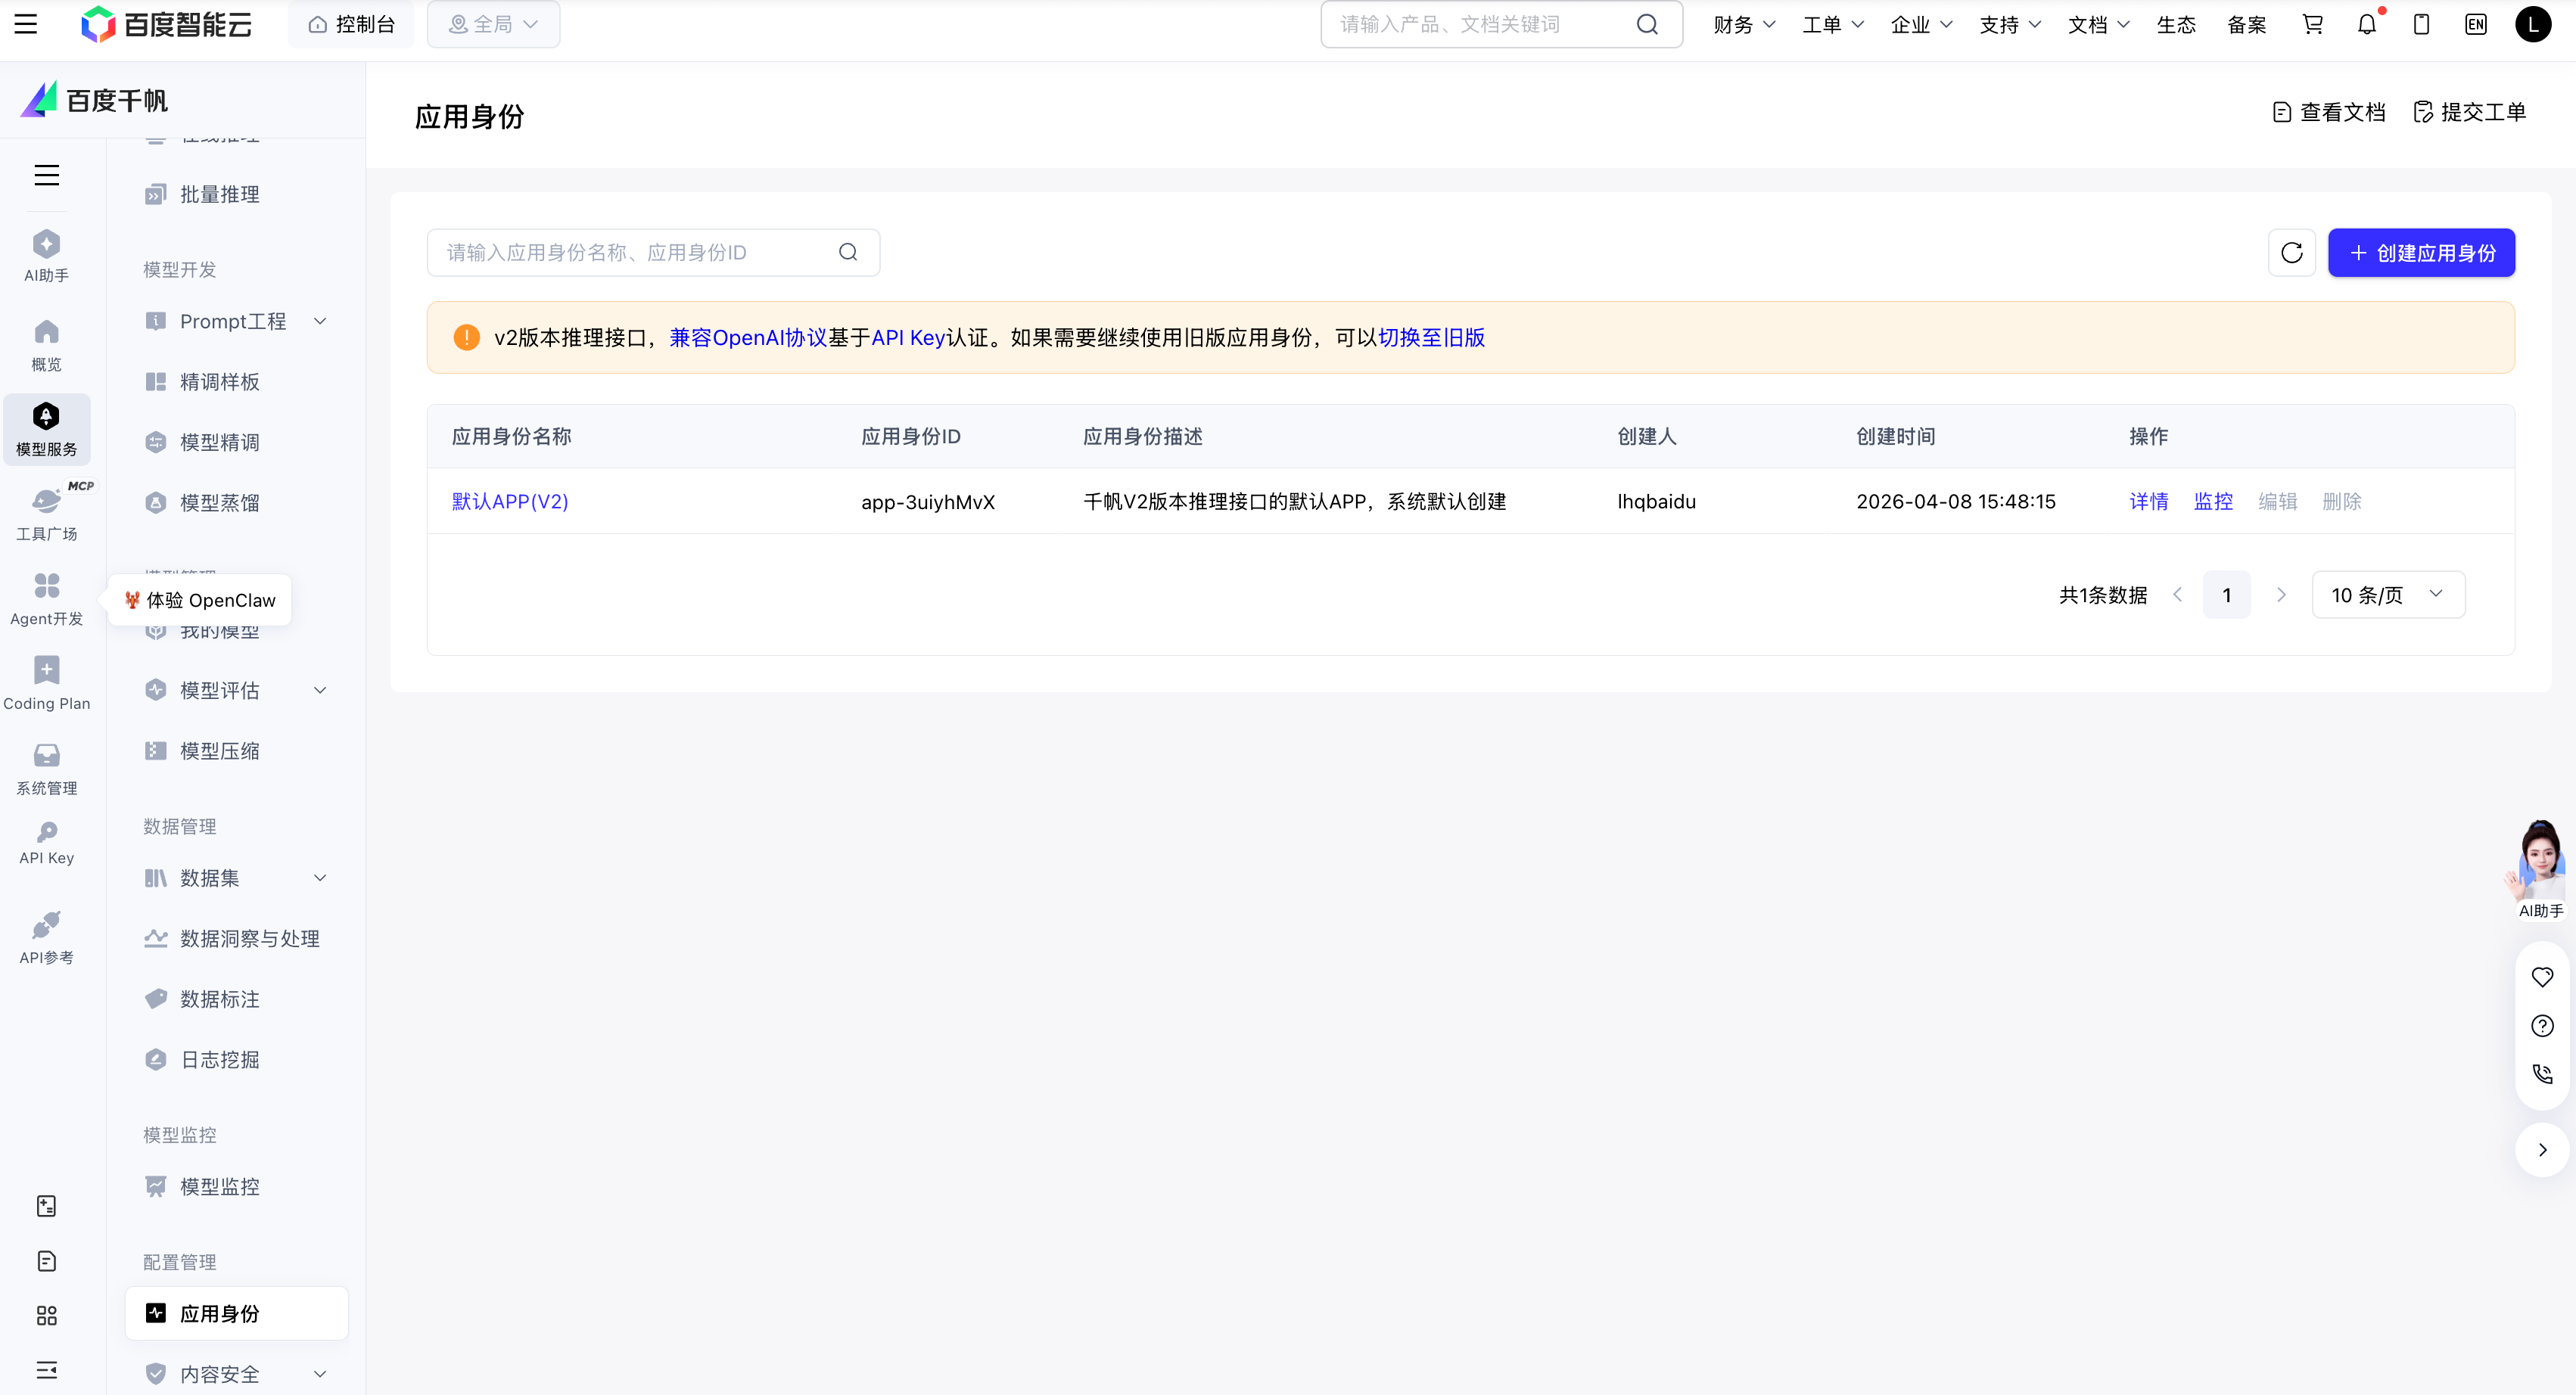
Task: Open the shopping cart icon
Action: click(2312, 25)
